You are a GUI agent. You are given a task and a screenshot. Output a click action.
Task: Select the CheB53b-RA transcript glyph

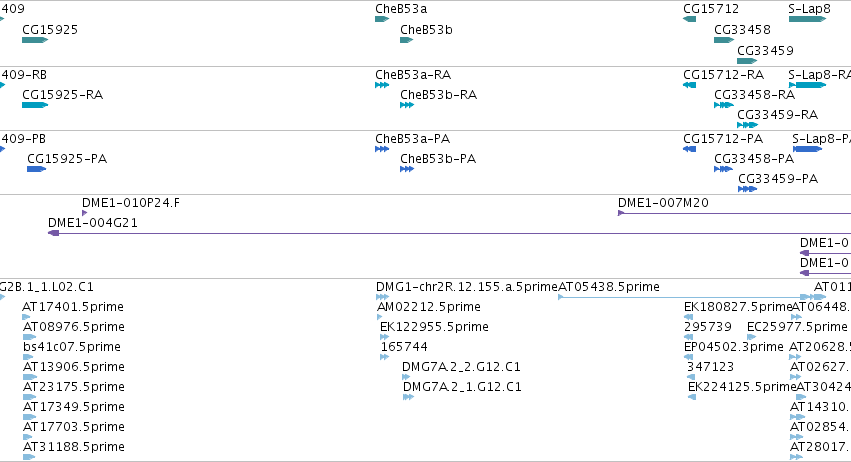(x=407, y=105)
